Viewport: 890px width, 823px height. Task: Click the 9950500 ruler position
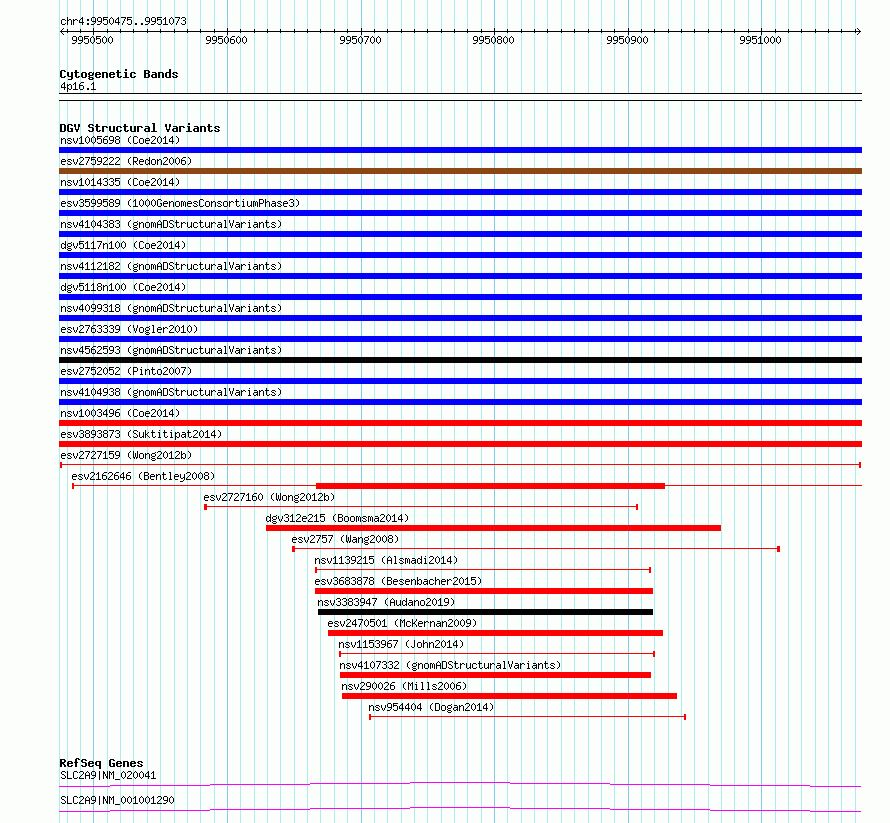93,40
